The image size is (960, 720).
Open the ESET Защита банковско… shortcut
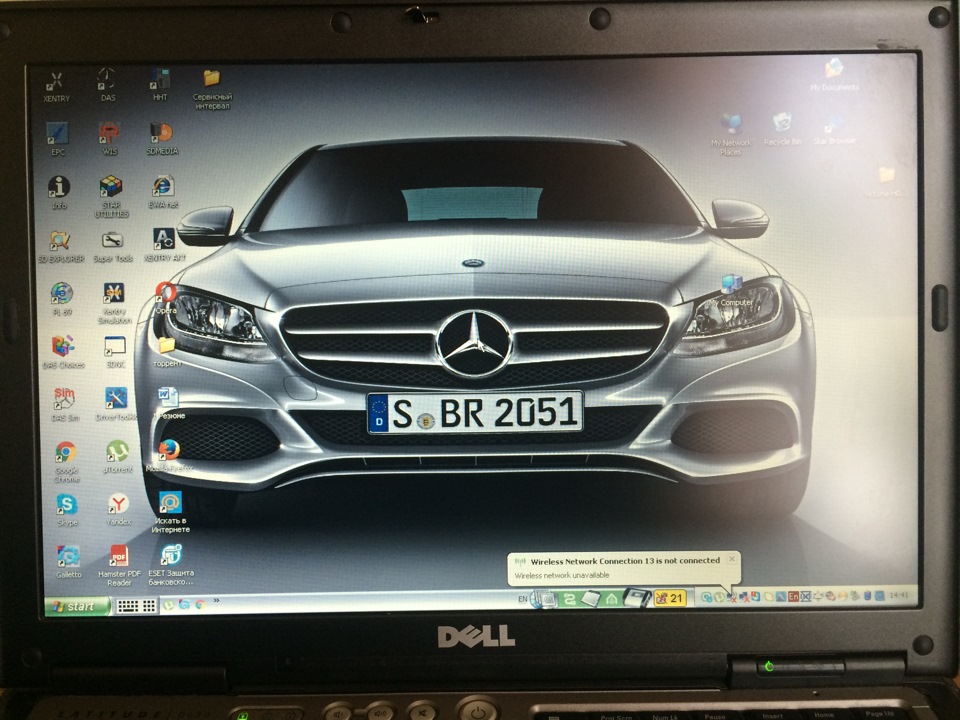171,565
